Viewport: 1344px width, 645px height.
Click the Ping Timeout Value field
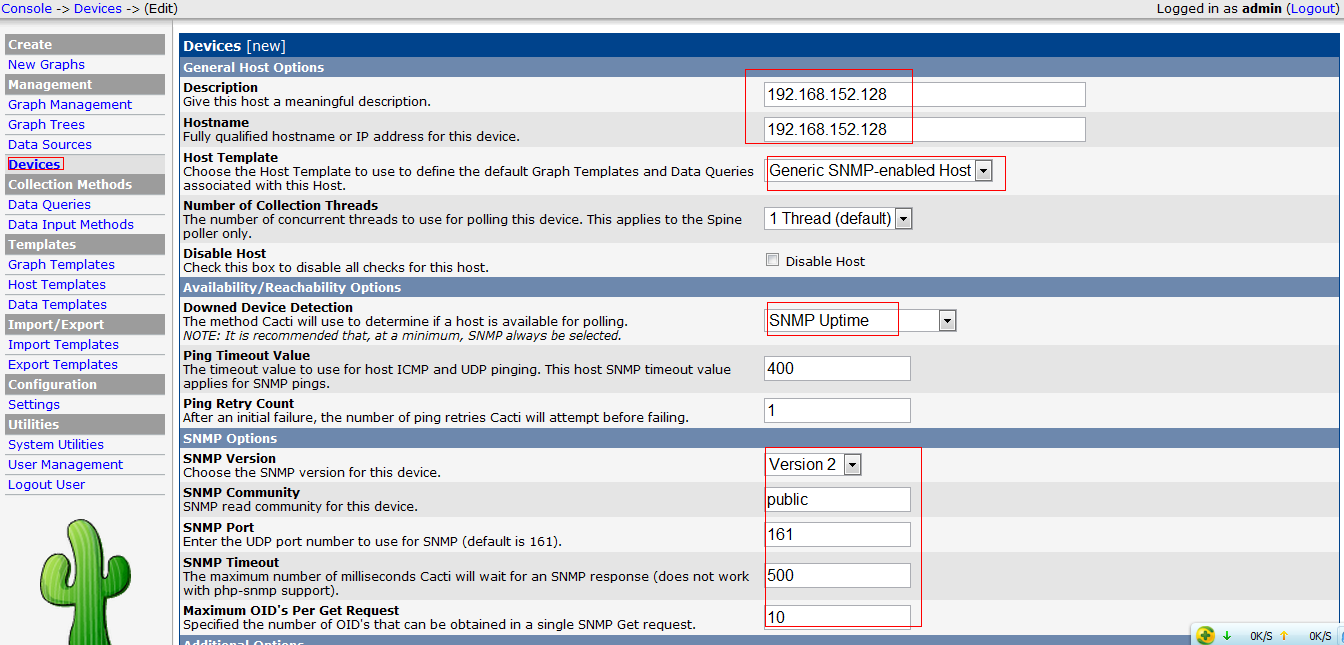(838, 368)
